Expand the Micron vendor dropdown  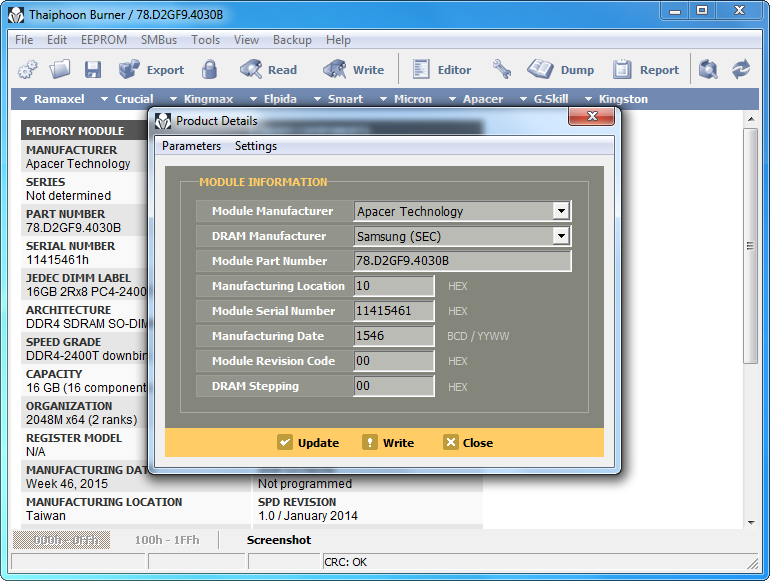(x=406, y=99)
